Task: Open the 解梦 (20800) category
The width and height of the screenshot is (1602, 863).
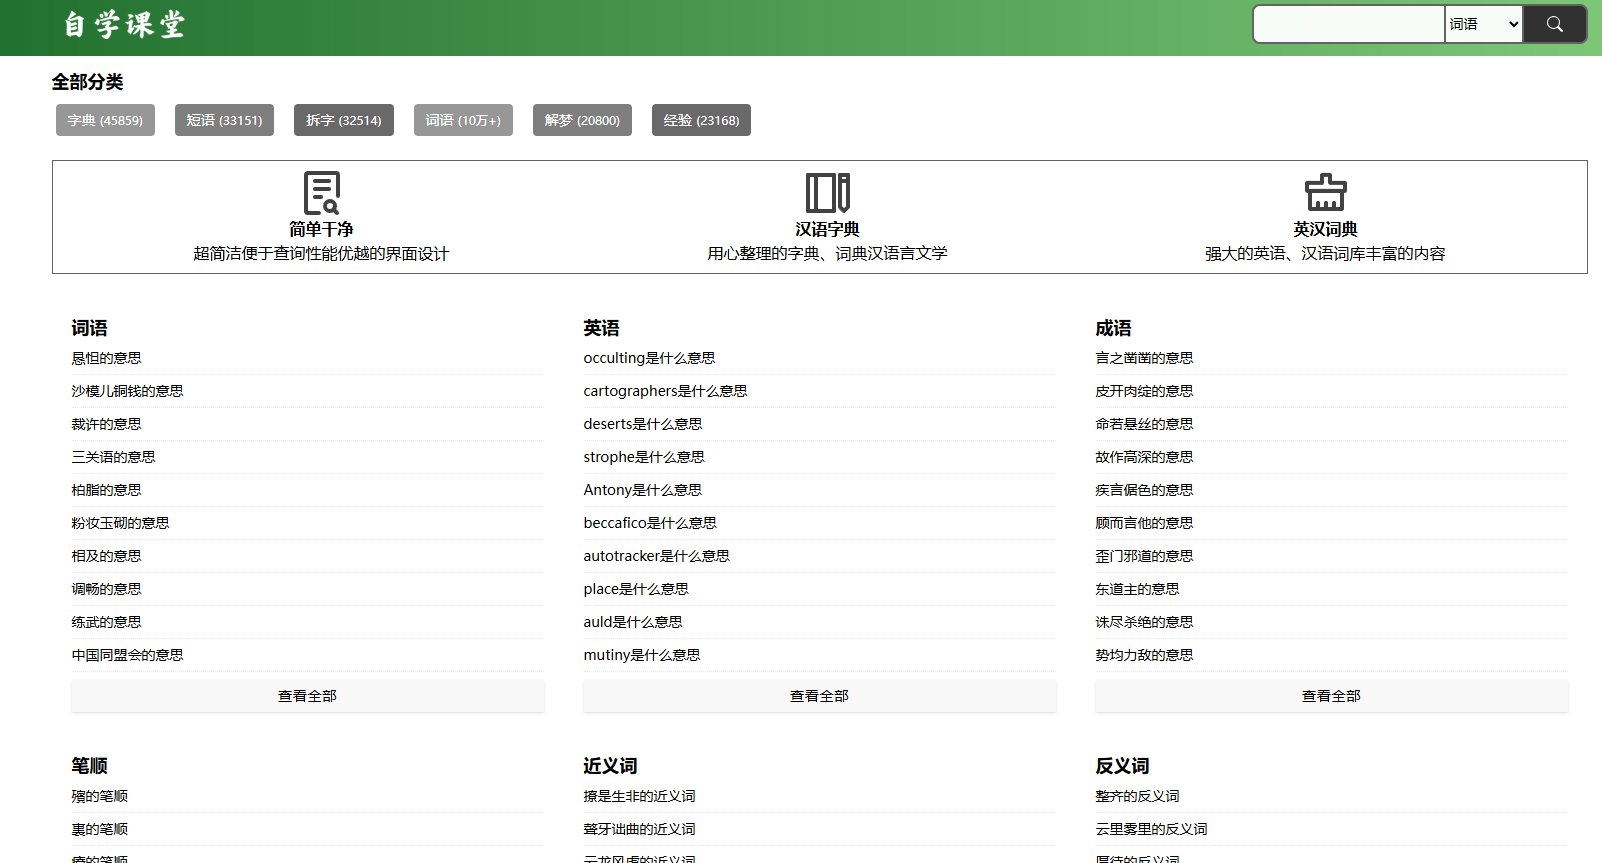Action: coord(582,120)
